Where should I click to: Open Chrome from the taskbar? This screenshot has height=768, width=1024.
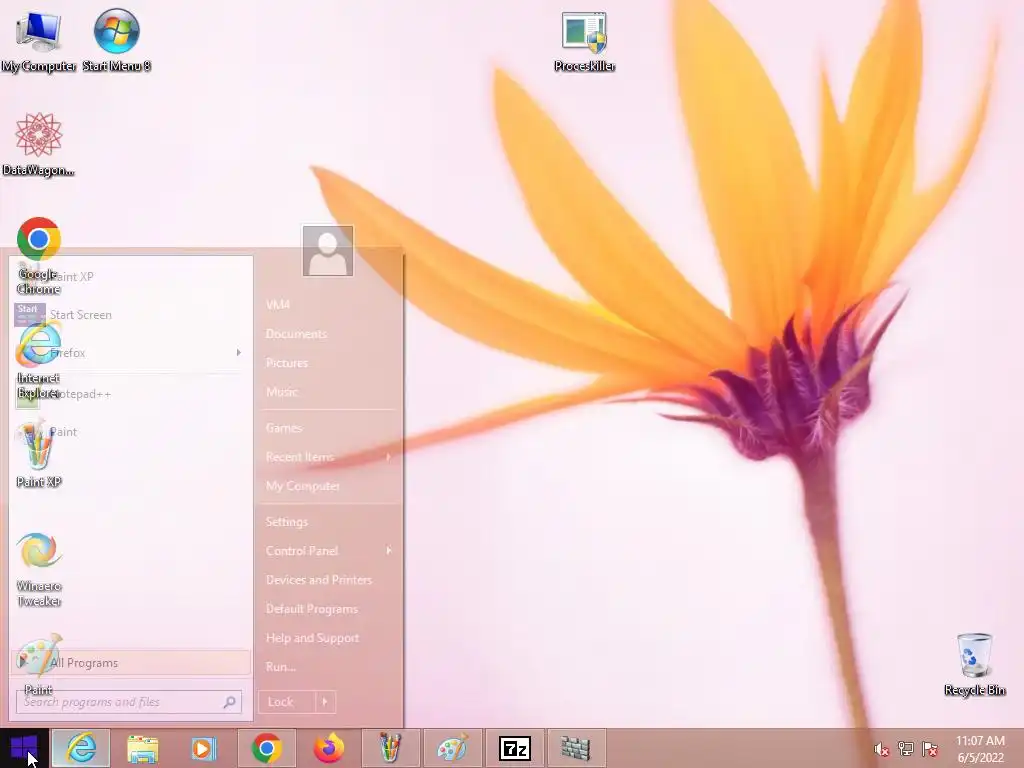point(266,748)
